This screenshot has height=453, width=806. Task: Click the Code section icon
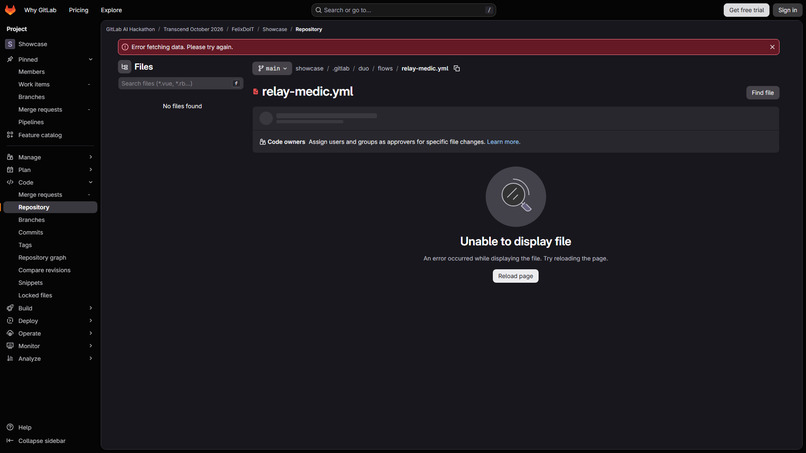[x=10, y=183]
